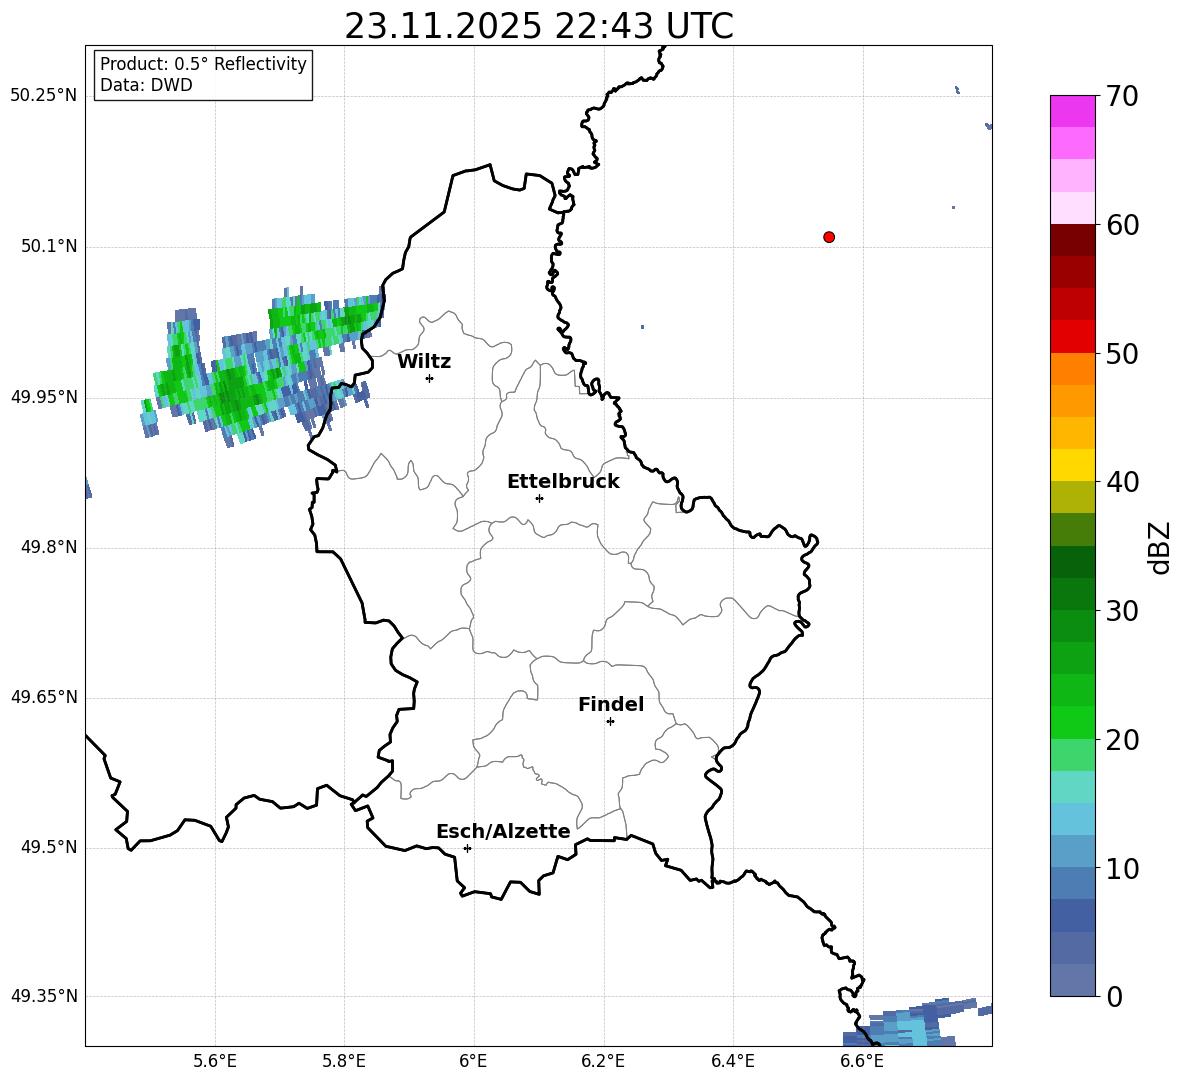Viewport: 1184px width, 1081px height.
Task: Click the dBZ colorbar axis label
Action: pyautogui.click(x=1160, y=547)
